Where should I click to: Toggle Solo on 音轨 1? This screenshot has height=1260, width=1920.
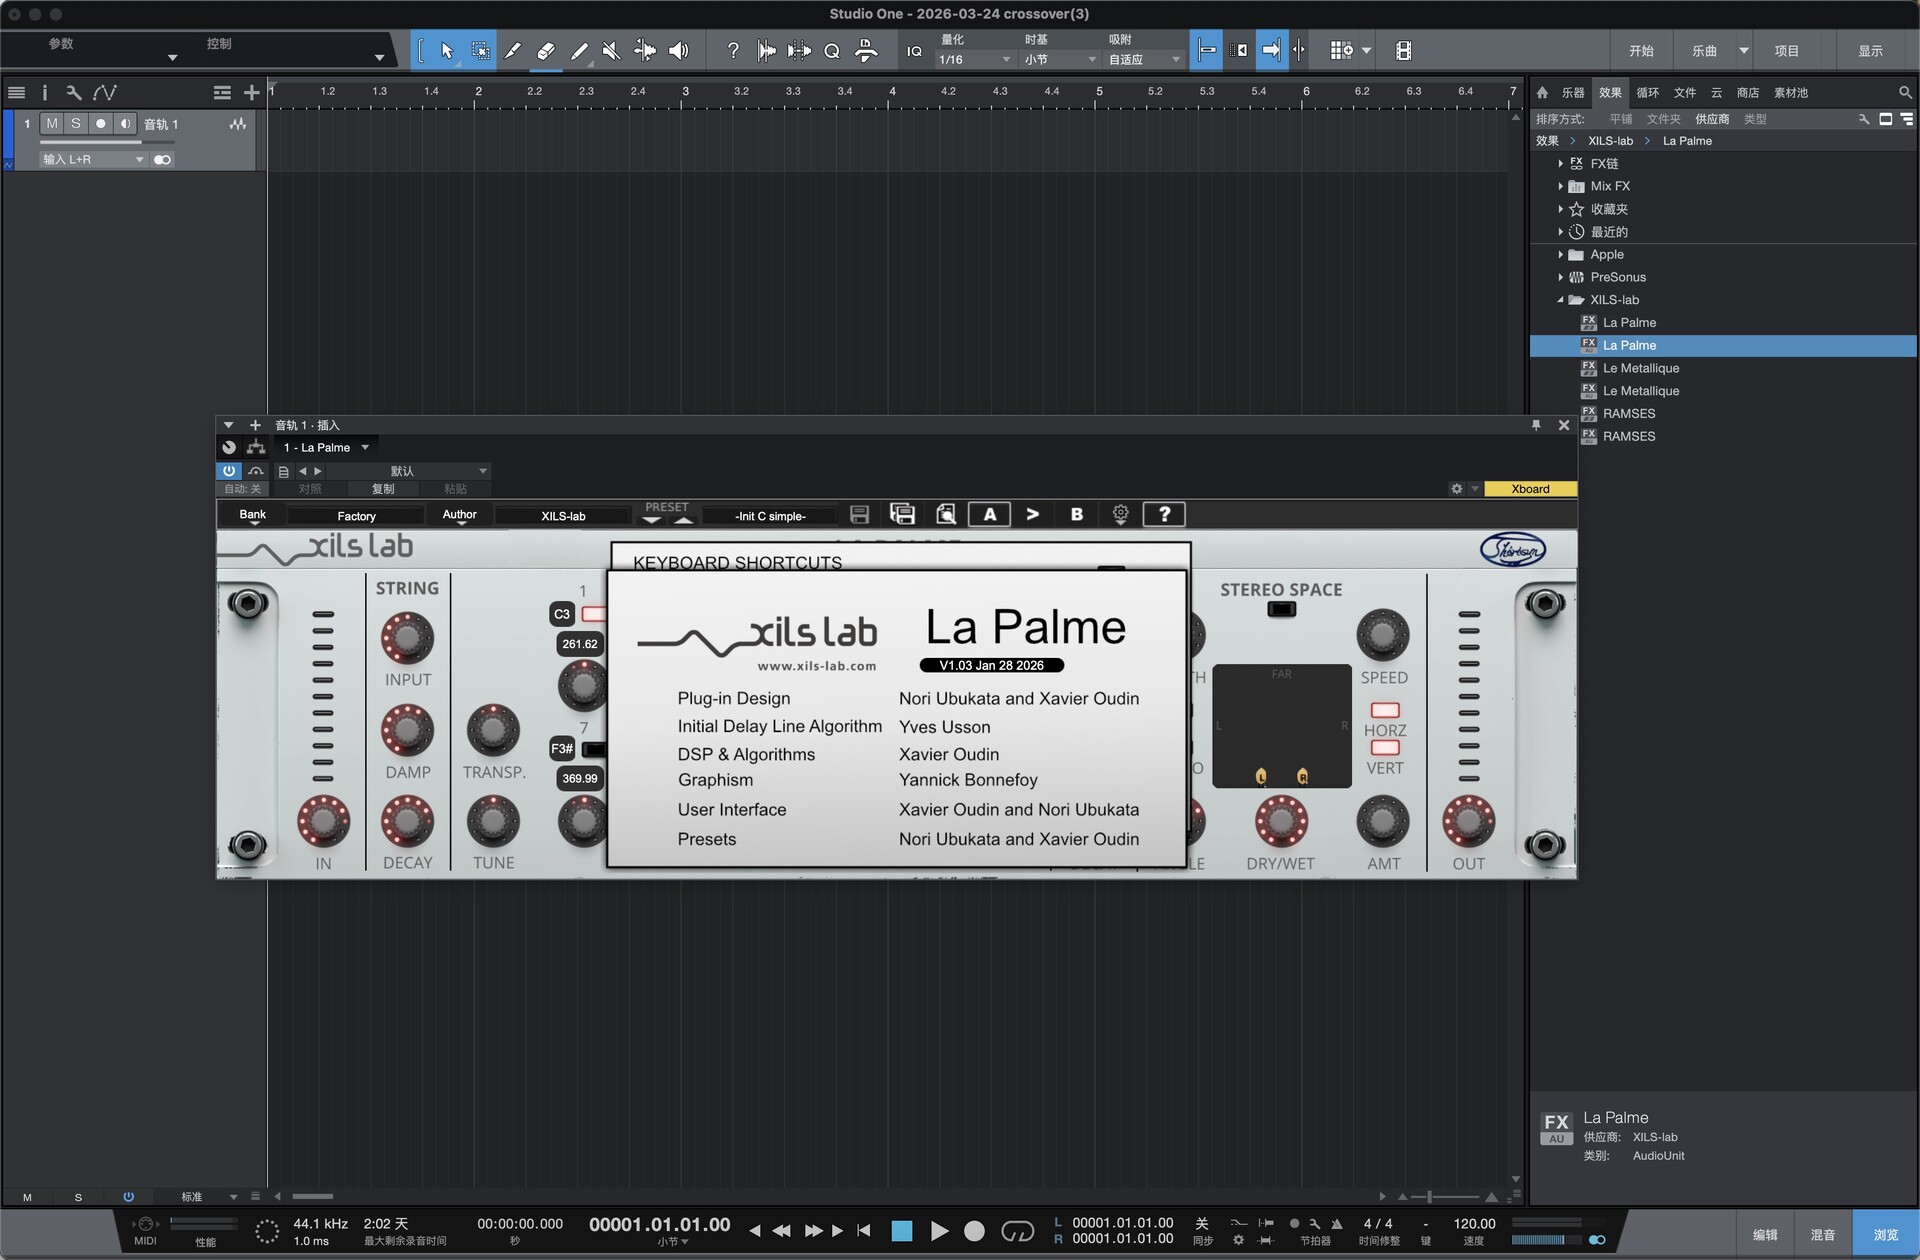pyautogui.click(x=75, y=123)
